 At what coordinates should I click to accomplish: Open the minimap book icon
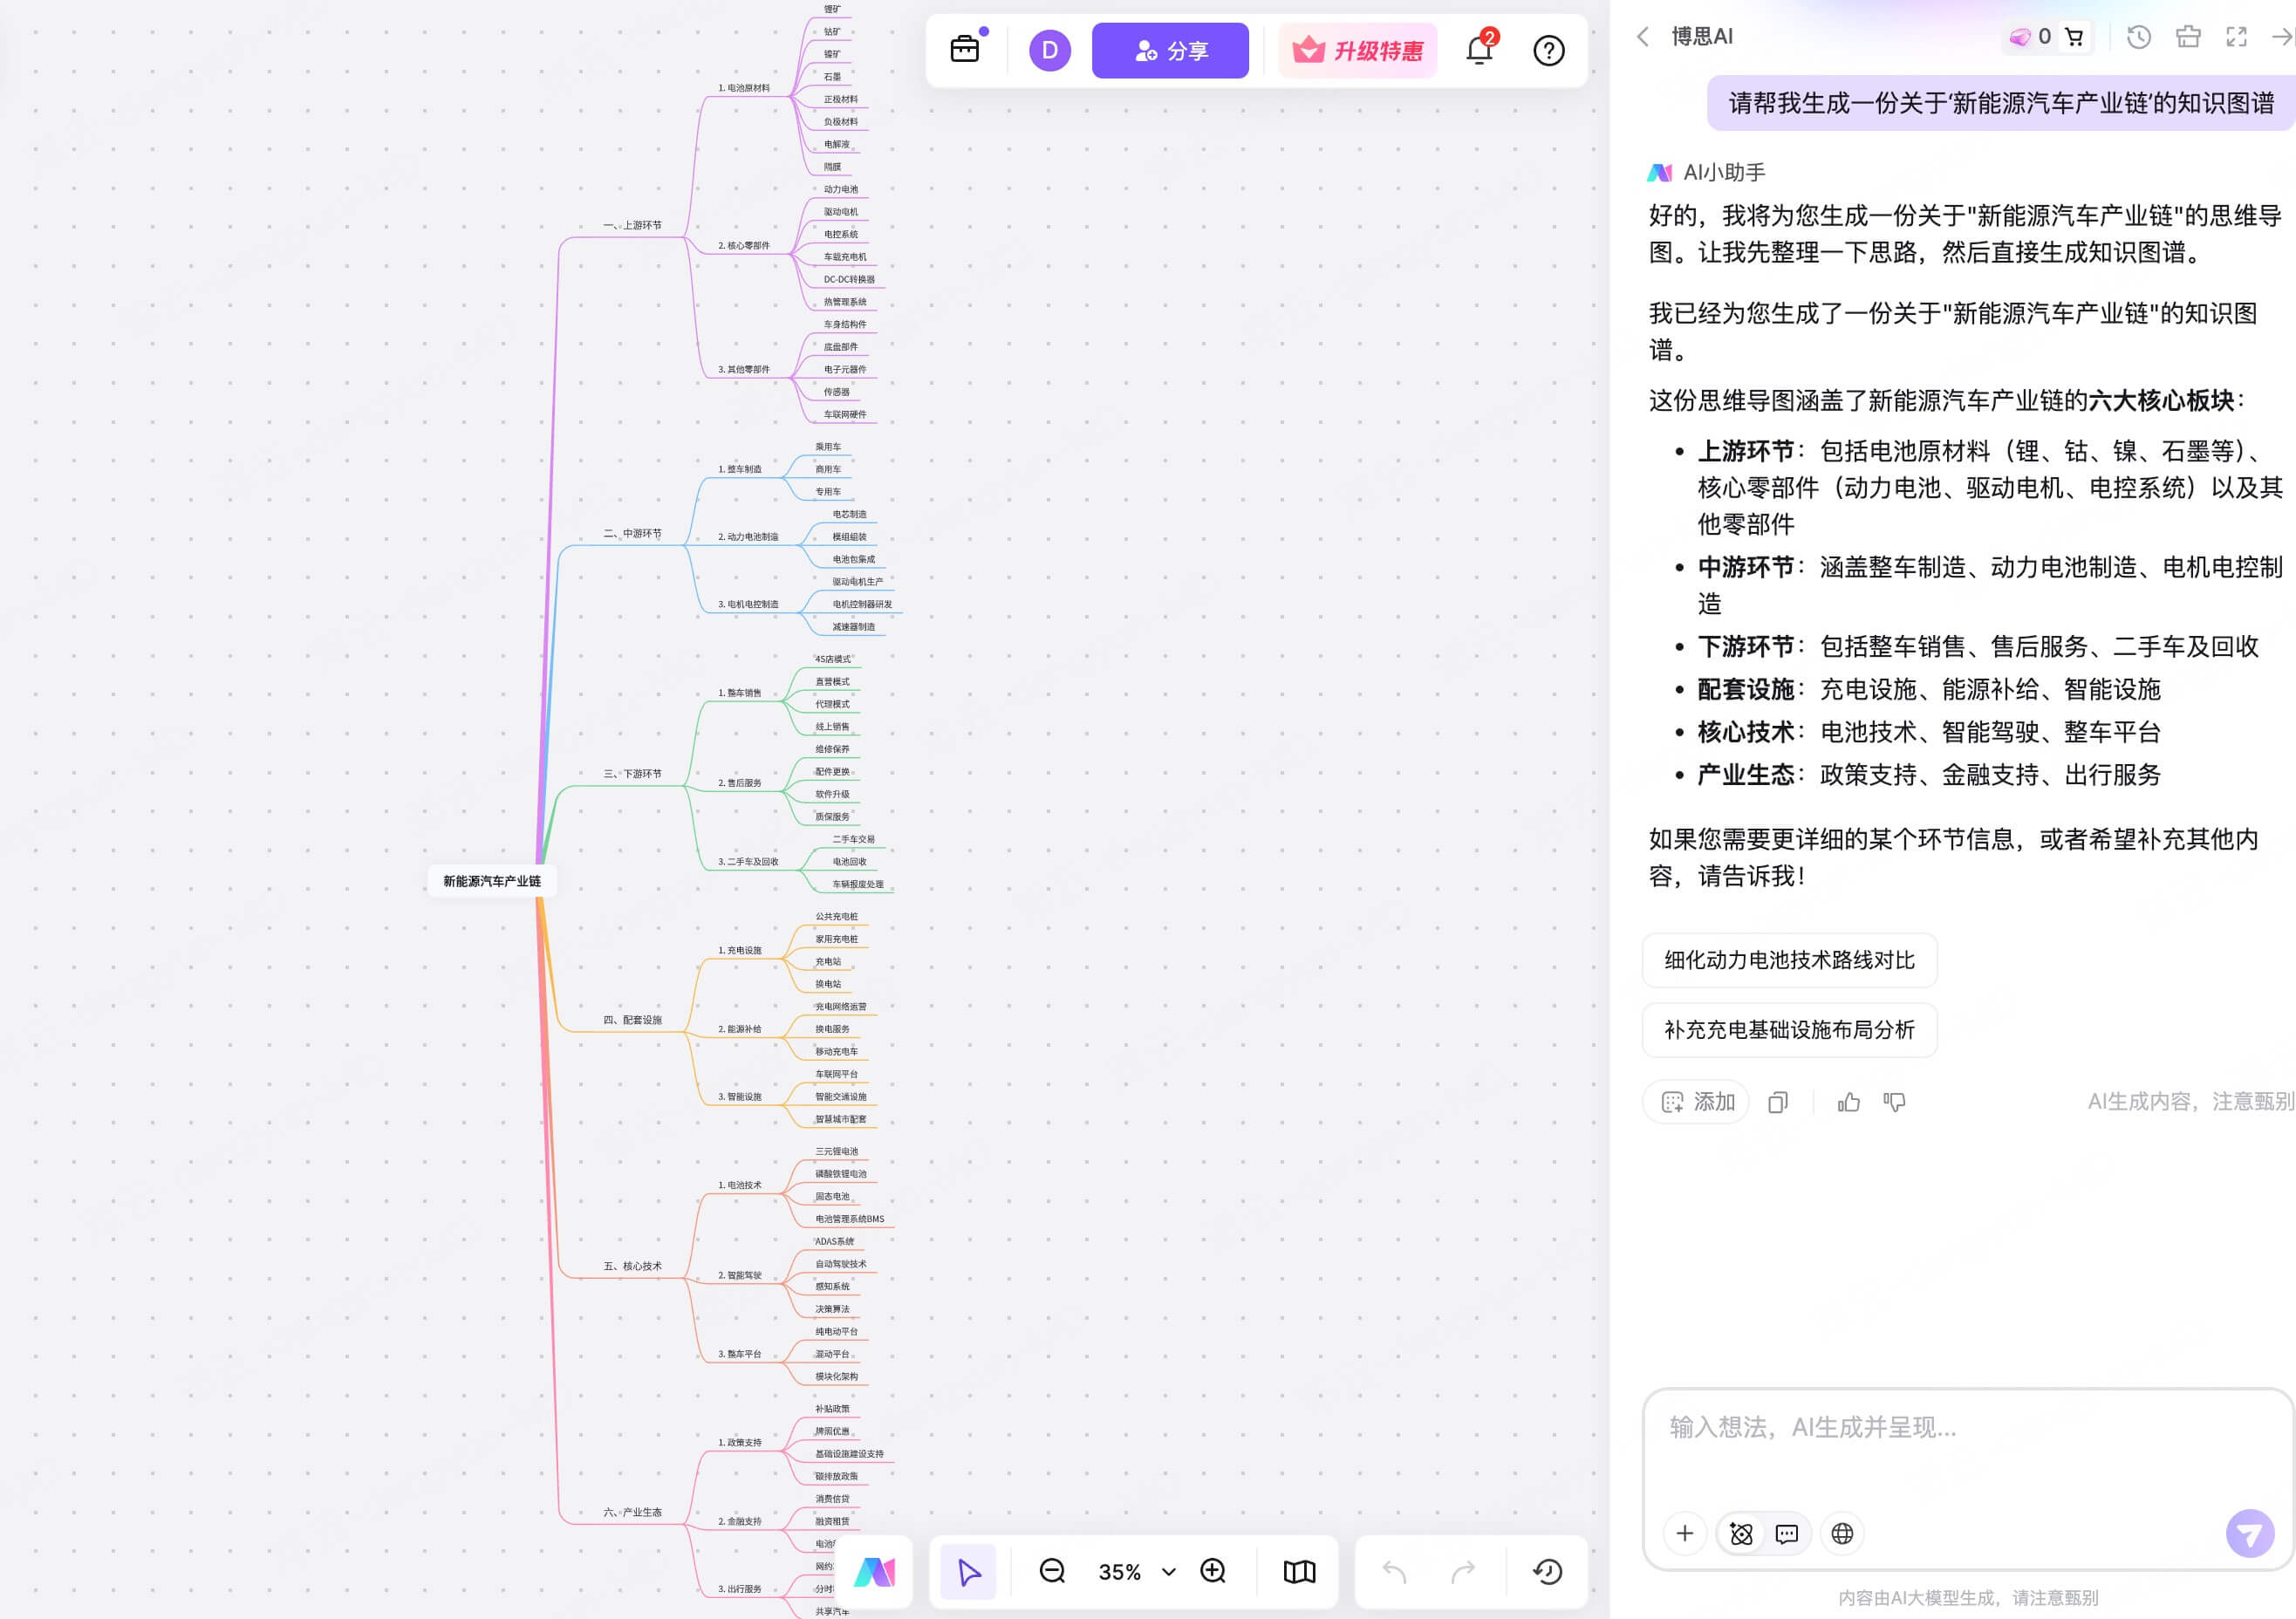point(1299,1572)
